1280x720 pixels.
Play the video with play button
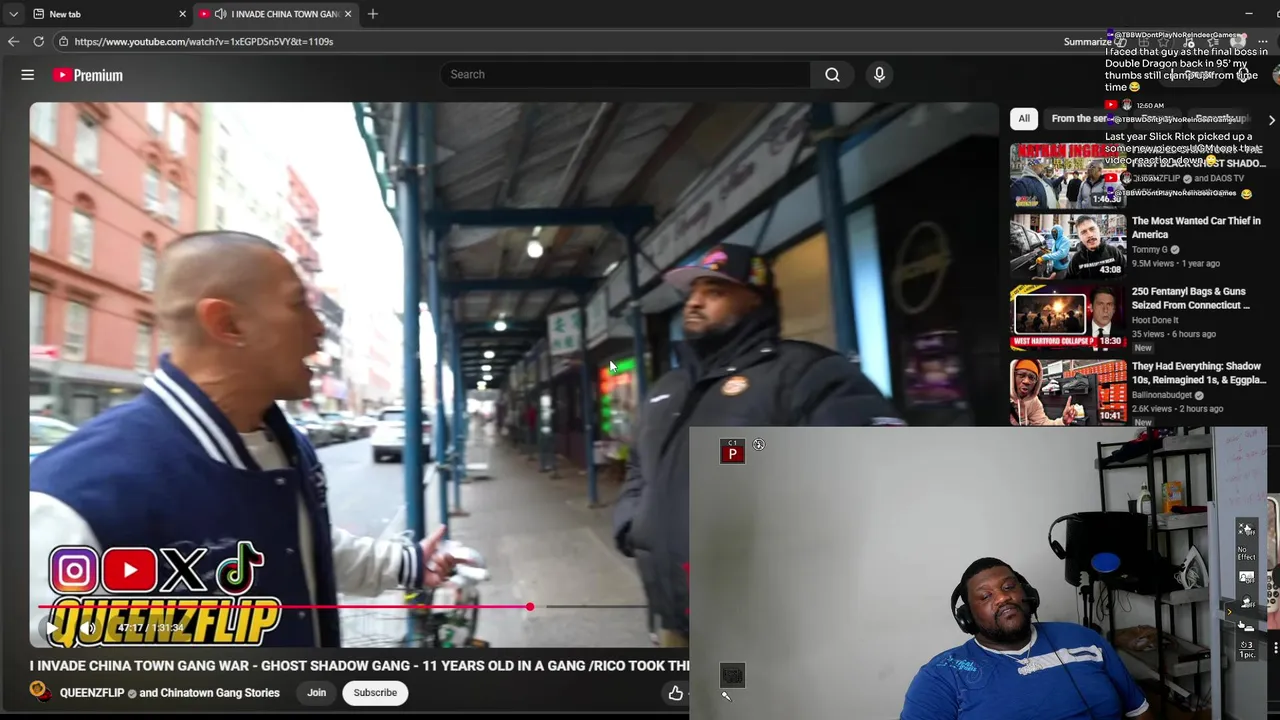pyautogui.click(x=53, y=628)
